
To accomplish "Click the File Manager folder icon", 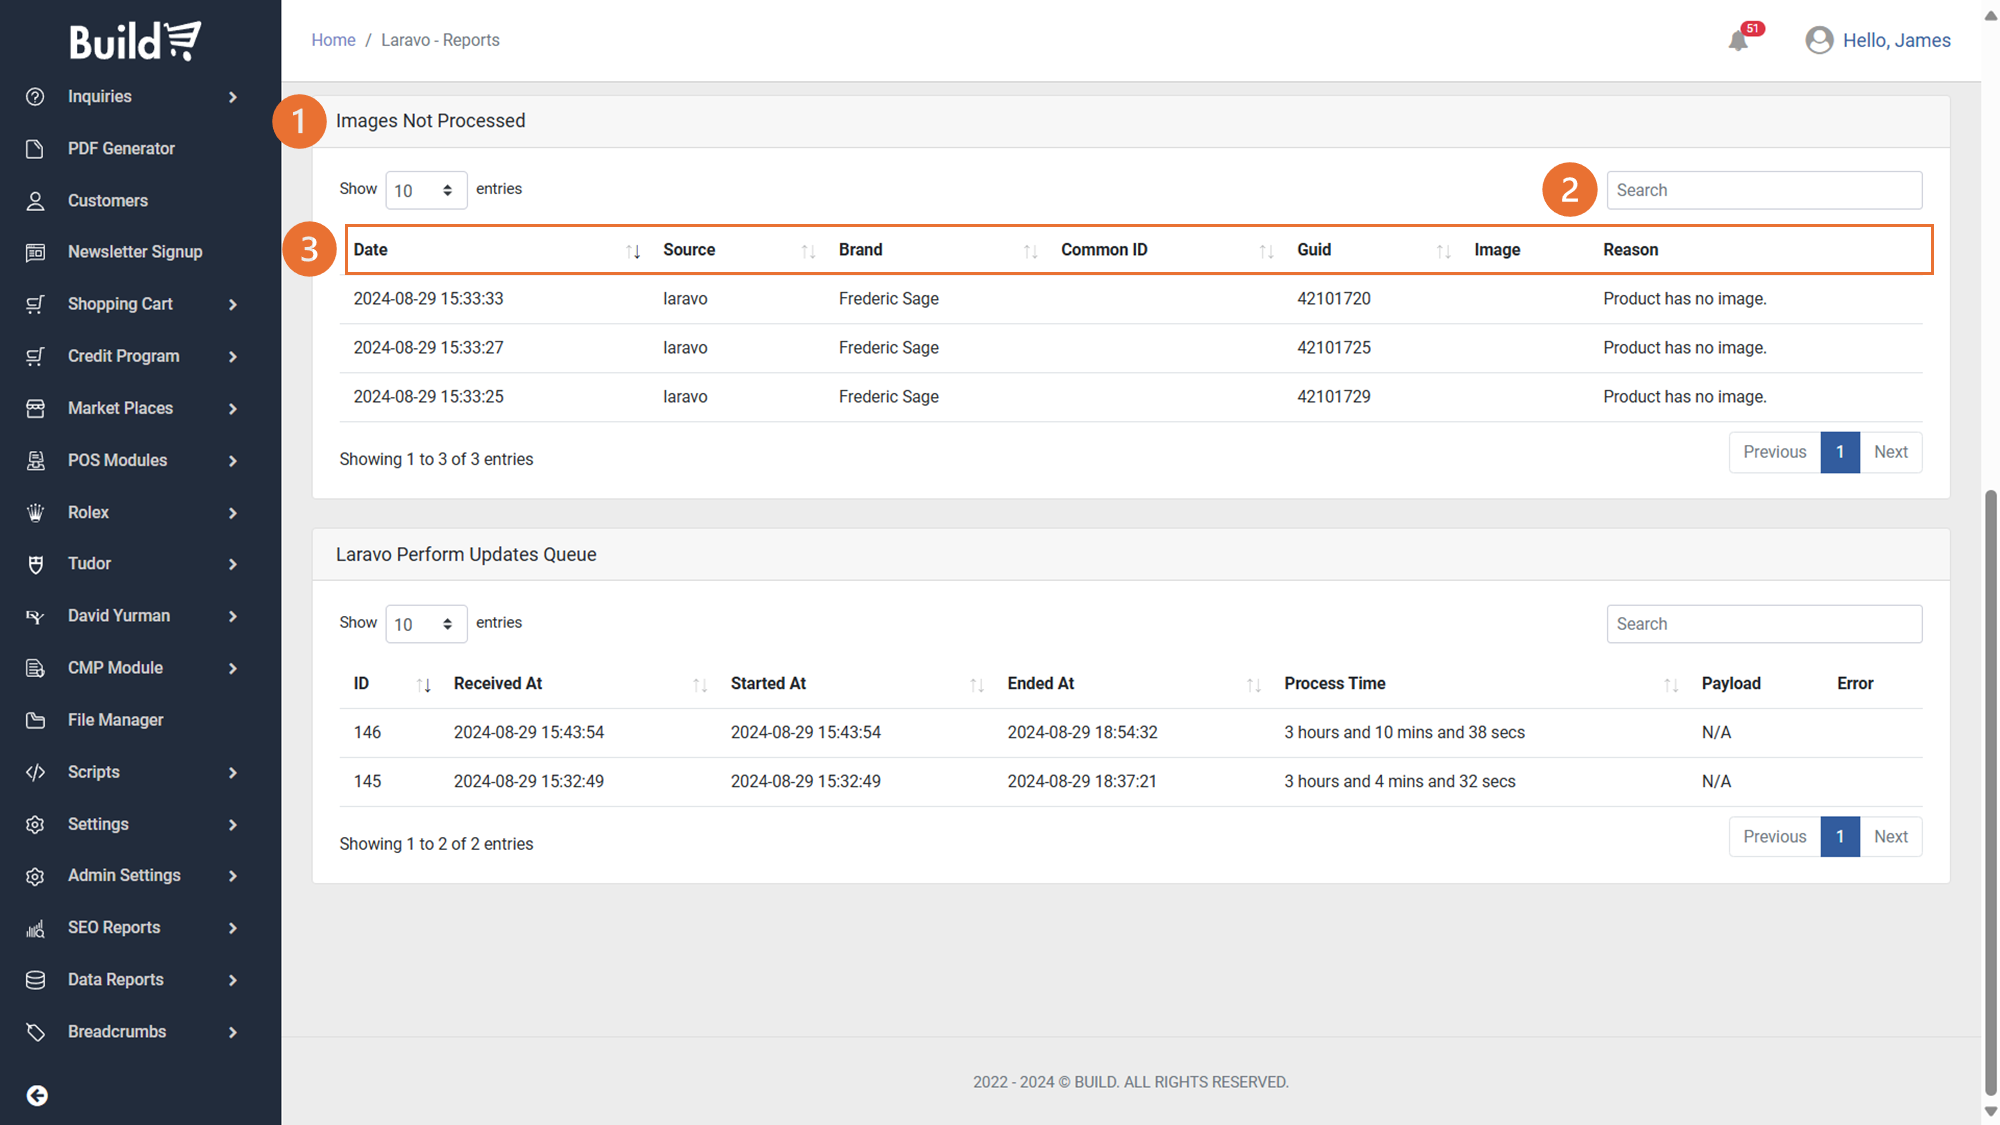I will tap(35, 720).
